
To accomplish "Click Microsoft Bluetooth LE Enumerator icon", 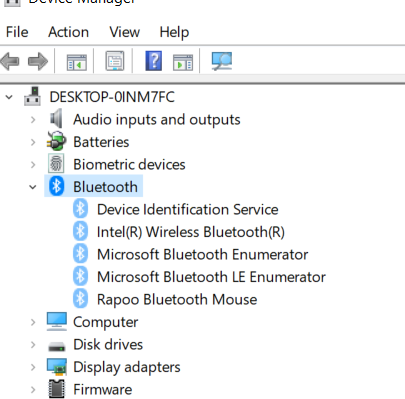I will point(80,276).
